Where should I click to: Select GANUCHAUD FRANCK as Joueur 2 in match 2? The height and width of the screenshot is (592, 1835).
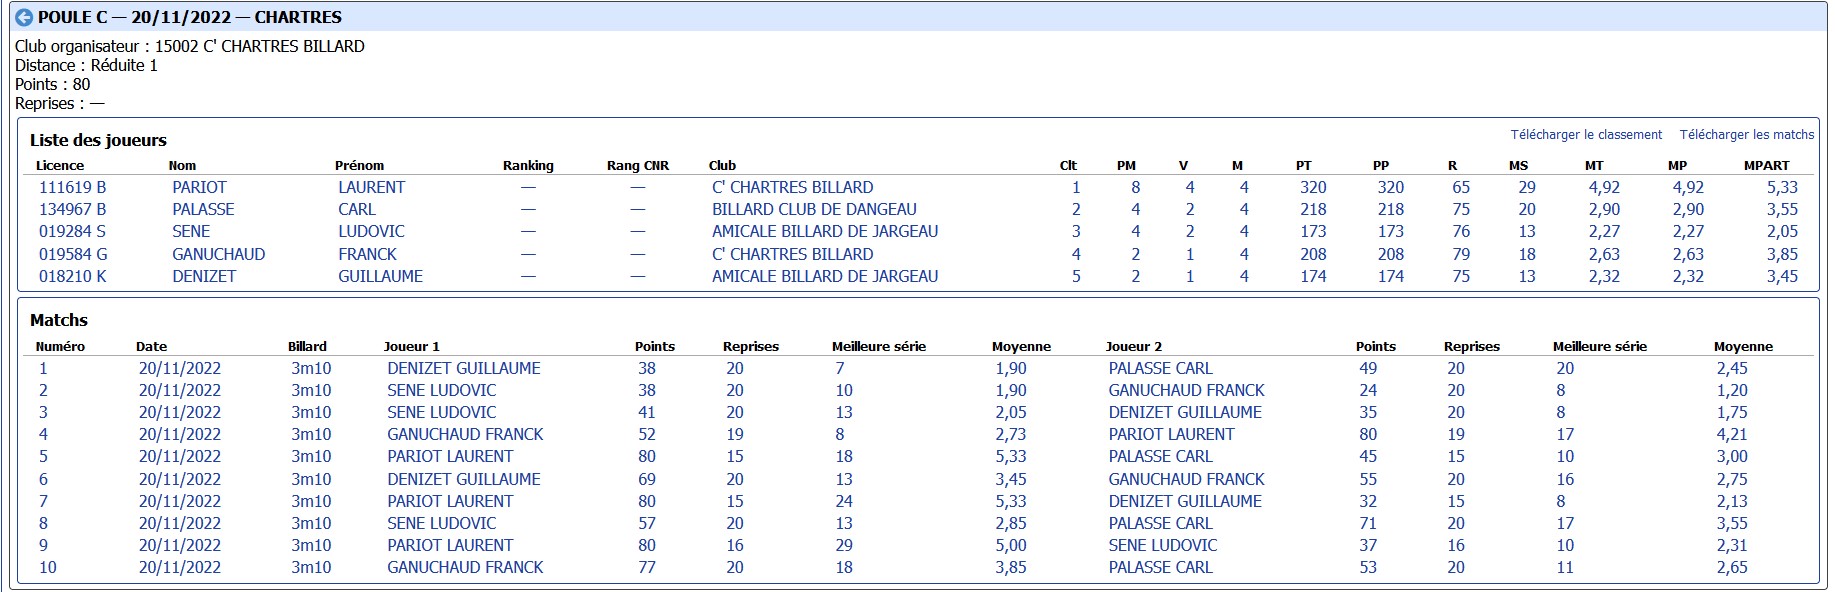[1186, 390]
